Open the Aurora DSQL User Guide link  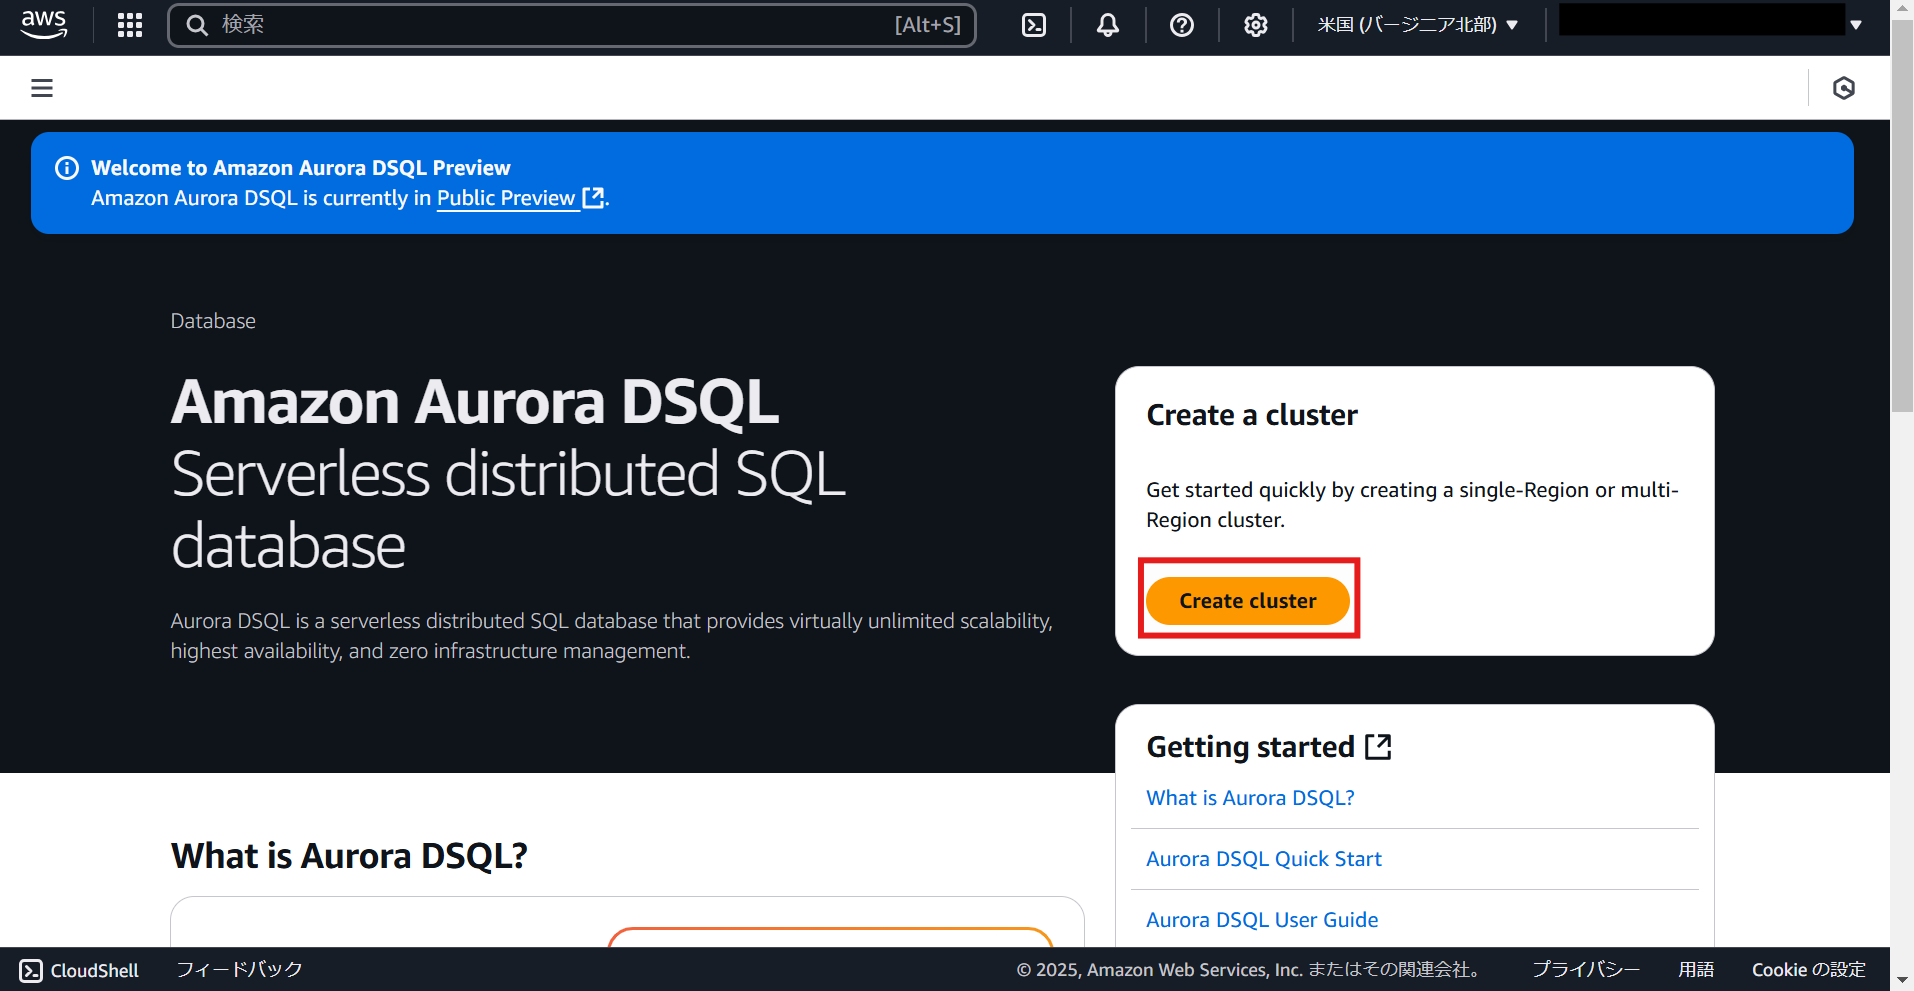click(x=1262, y=920)
